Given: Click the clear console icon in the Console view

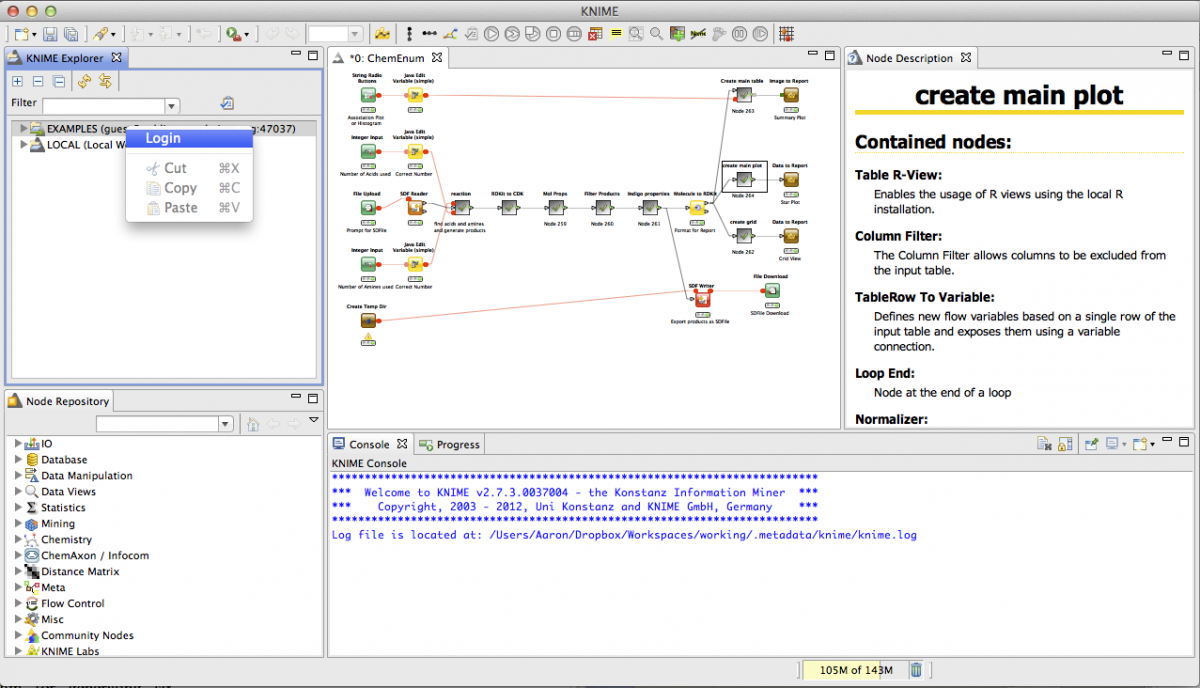Looking at the screenshot, I should (1044, 441).
